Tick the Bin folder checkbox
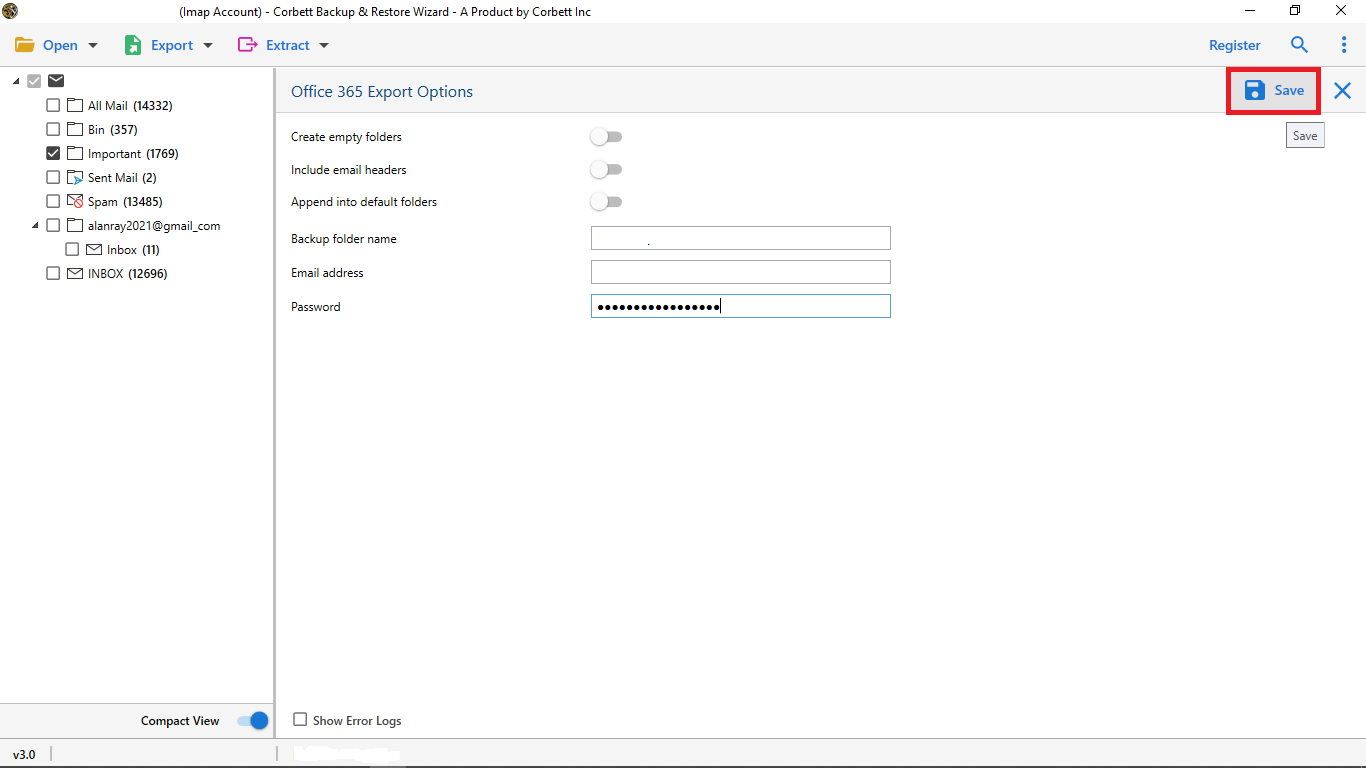The width and height of the screenshot is (1366, 768). 53,129
